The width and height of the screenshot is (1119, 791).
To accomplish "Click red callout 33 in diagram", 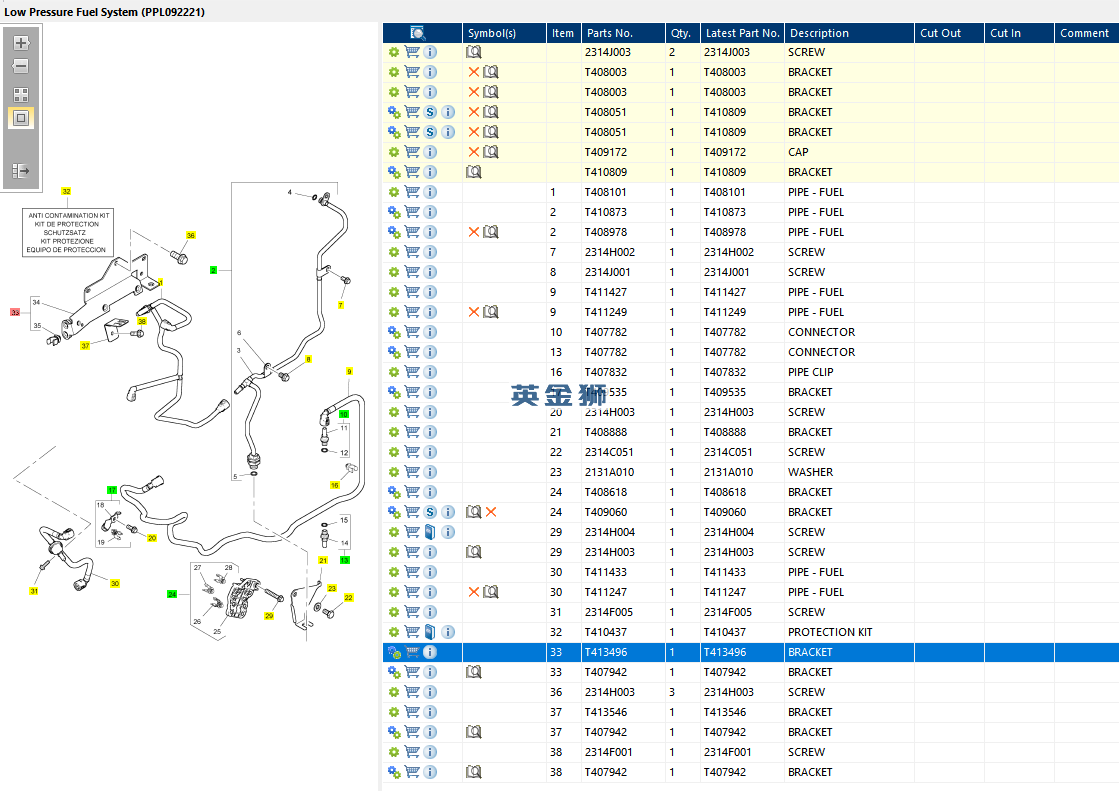I will coord(15,313).
